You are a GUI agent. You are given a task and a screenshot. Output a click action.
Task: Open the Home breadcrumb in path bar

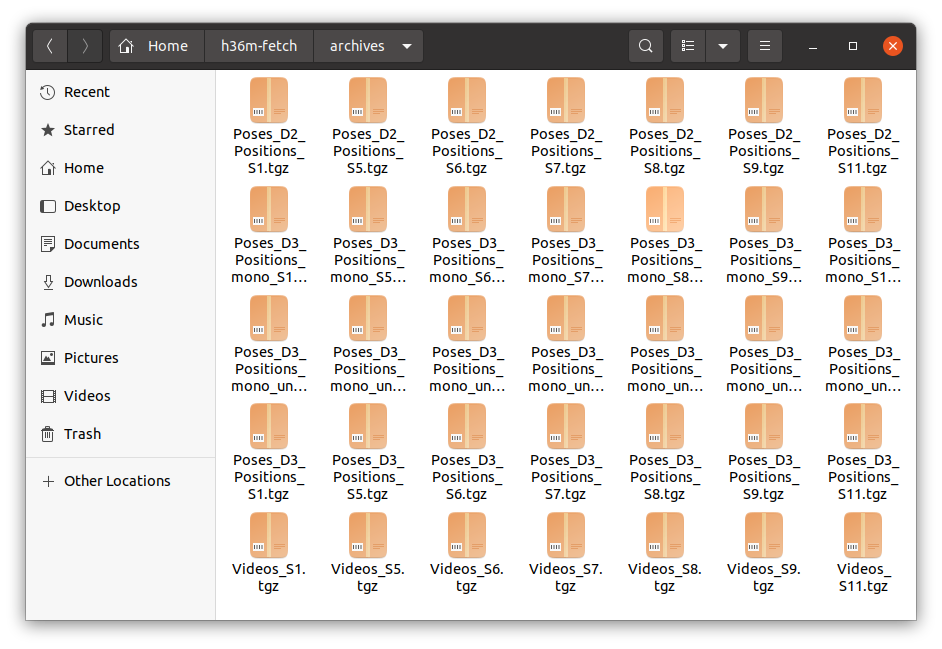coord(157,46)
